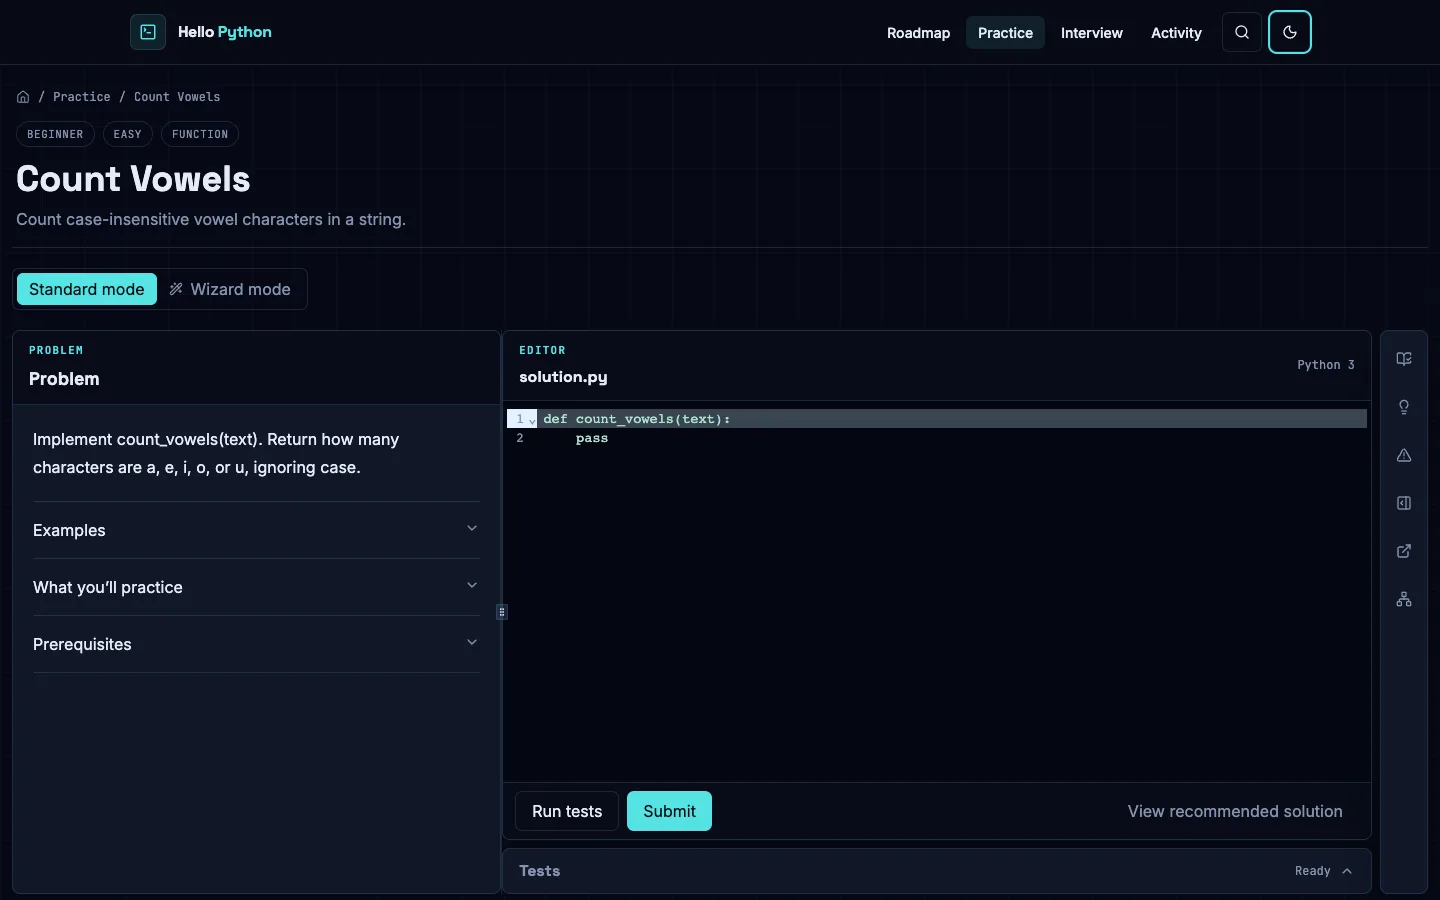Open the Activity nav item
This screenshot has width=1440, height=900.
click(1176, 33)
